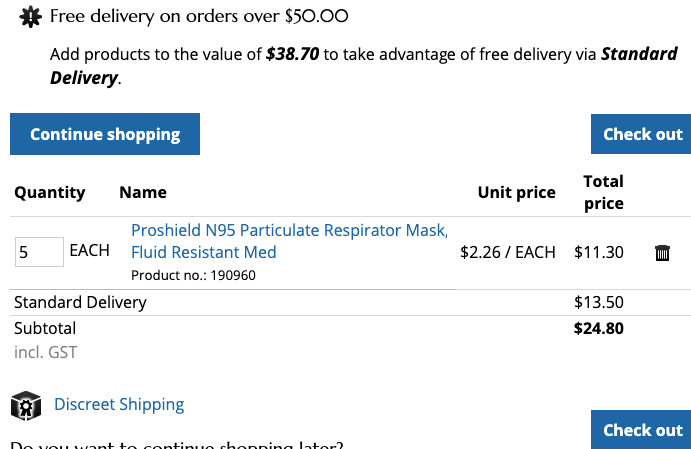The height and width of the screenshot is (449, 691).
Task: Click the bottom Check out button
Action: [641, 430]
